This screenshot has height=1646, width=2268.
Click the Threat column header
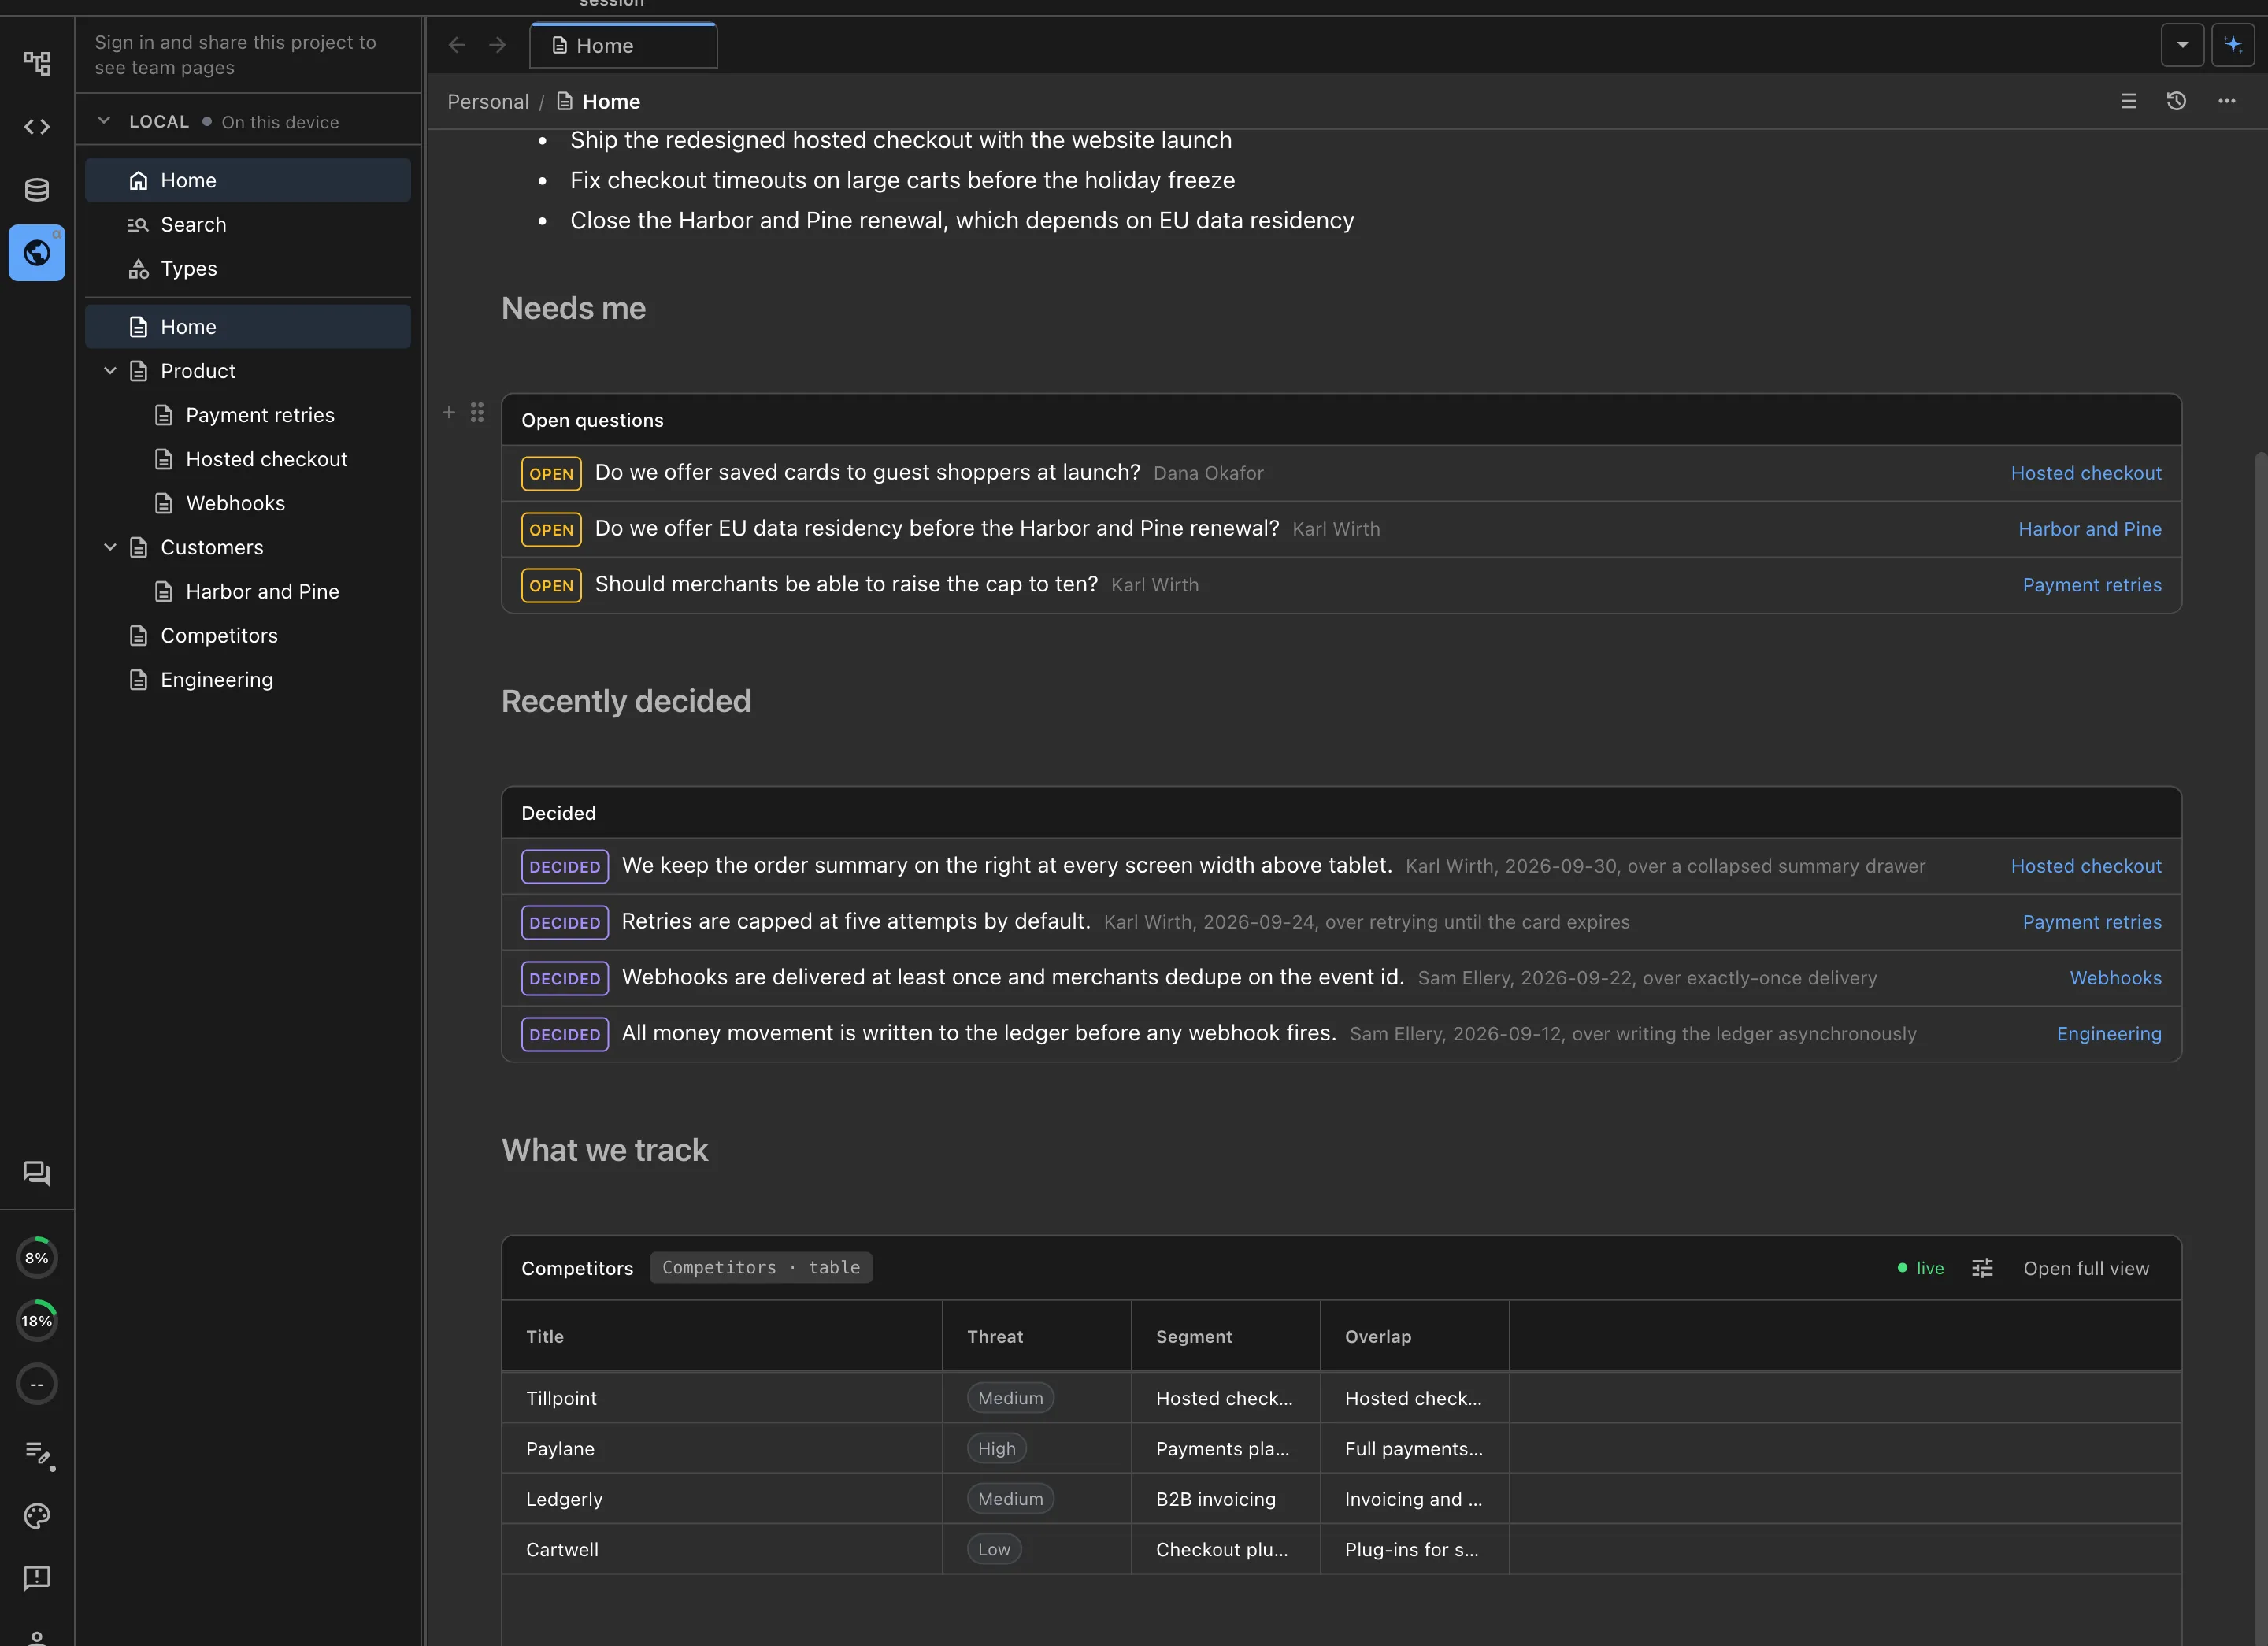pos(1037,1336)
